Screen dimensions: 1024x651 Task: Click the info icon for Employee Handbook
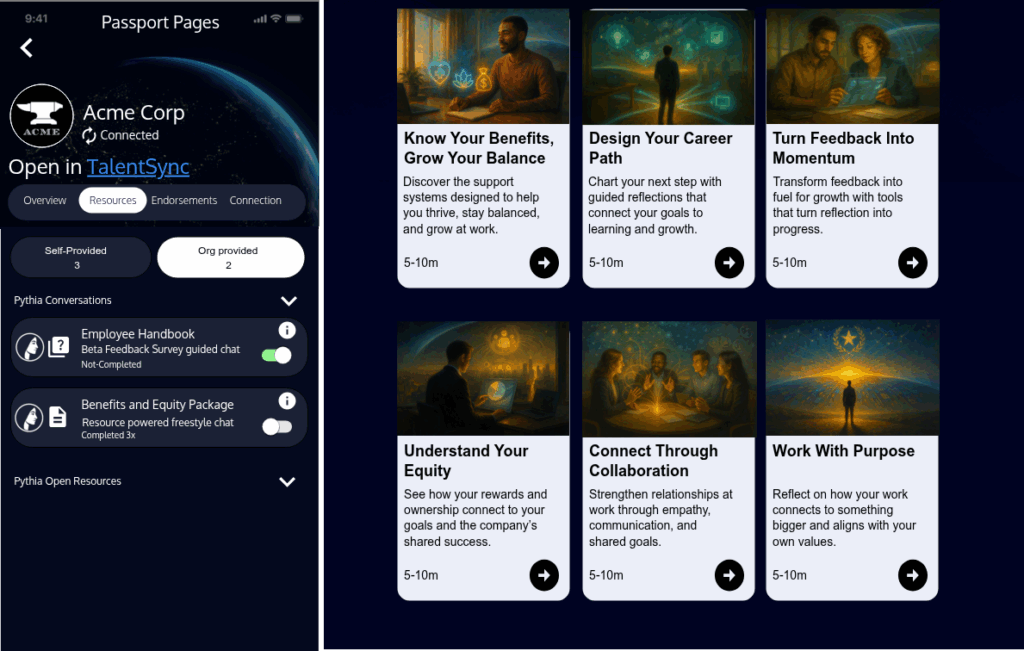[287, 330]
